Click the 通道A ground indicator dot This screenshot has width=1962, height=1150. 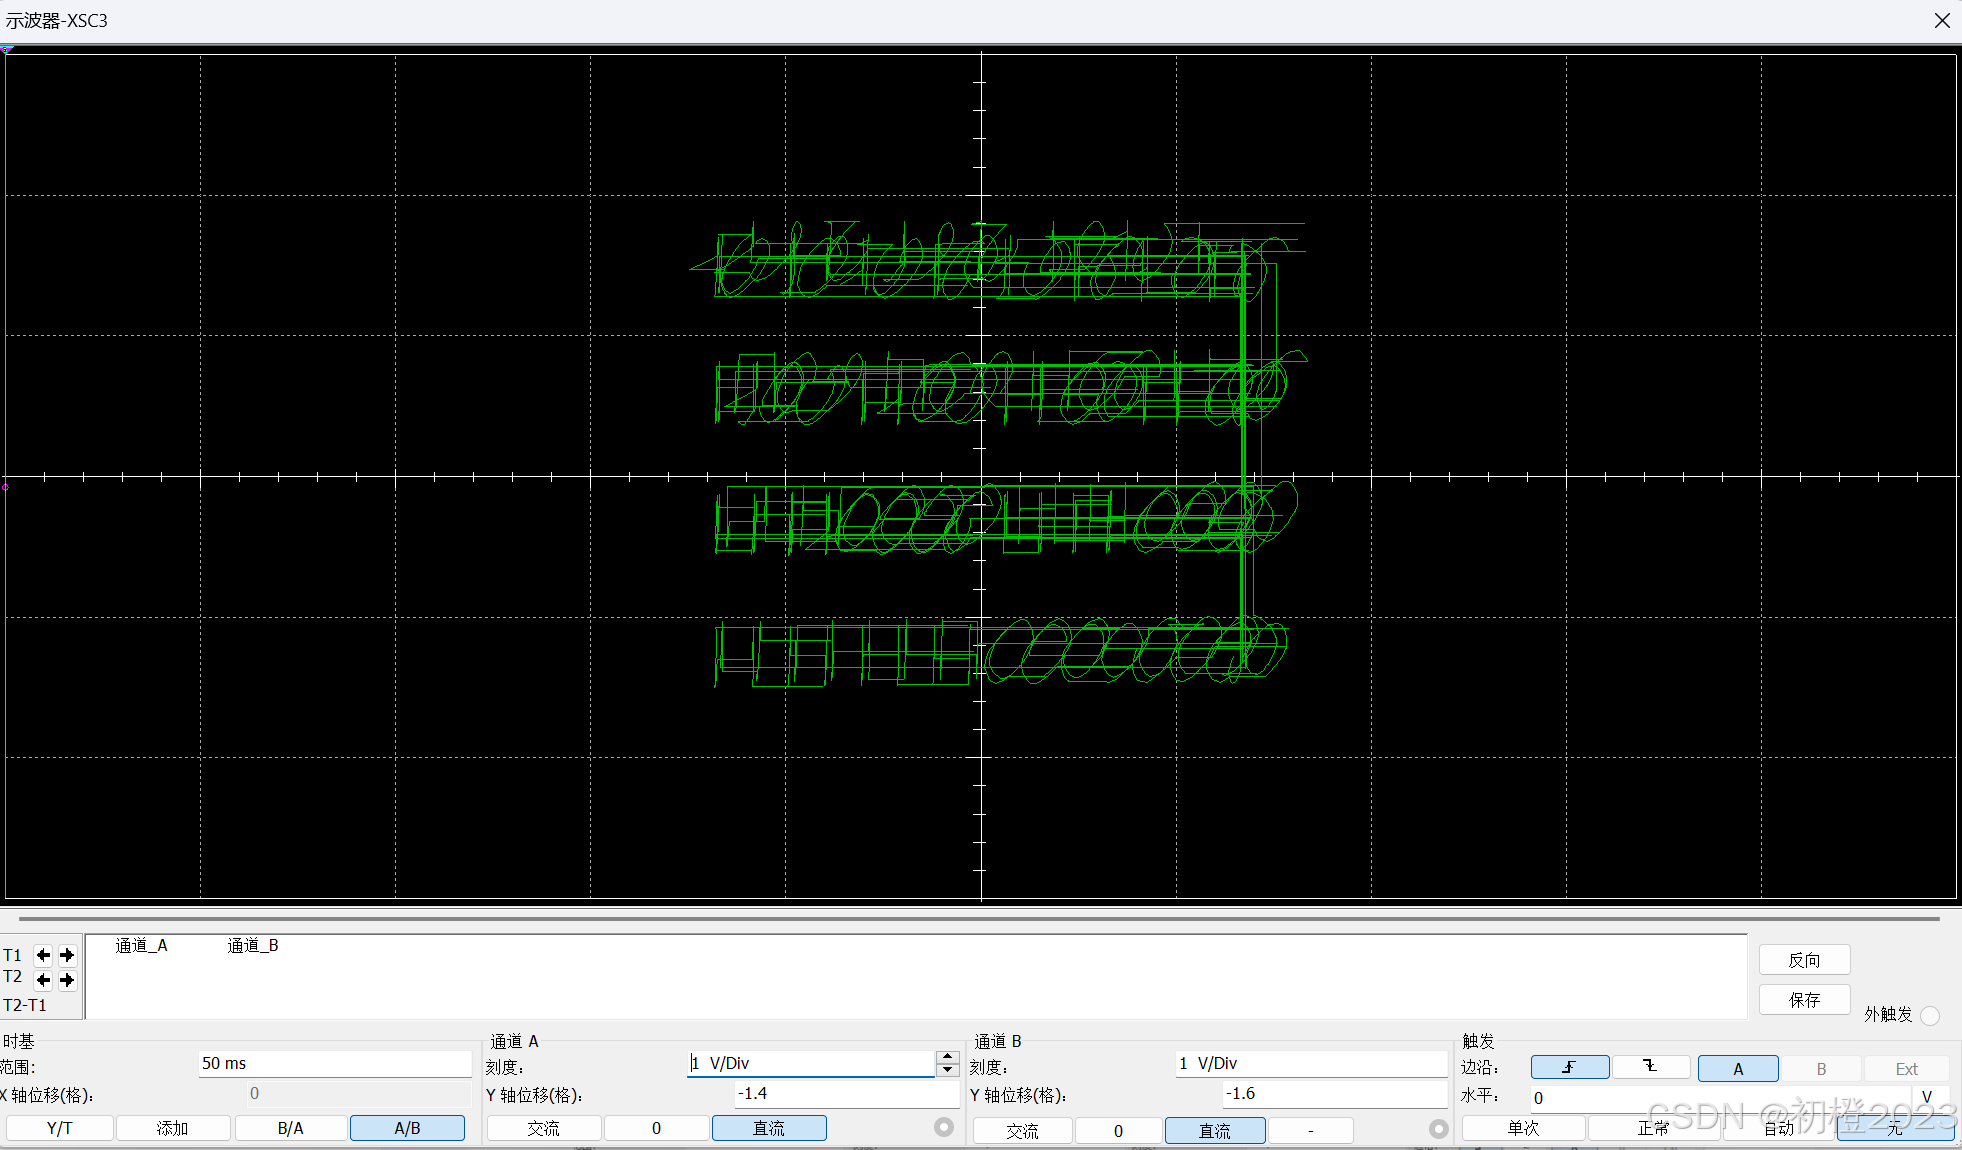(x=943, y=1127)
